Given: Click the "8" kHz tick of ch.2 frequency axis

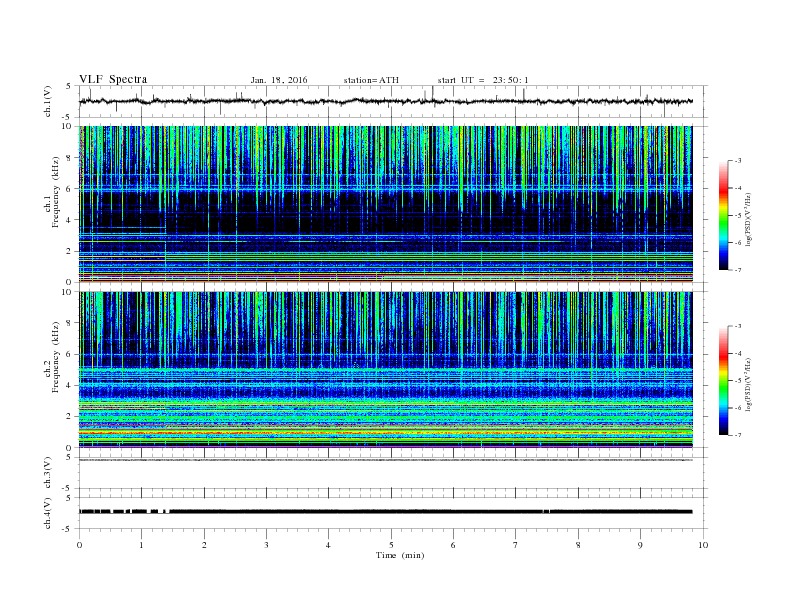Looking at the screenshot, I should 69,323.
